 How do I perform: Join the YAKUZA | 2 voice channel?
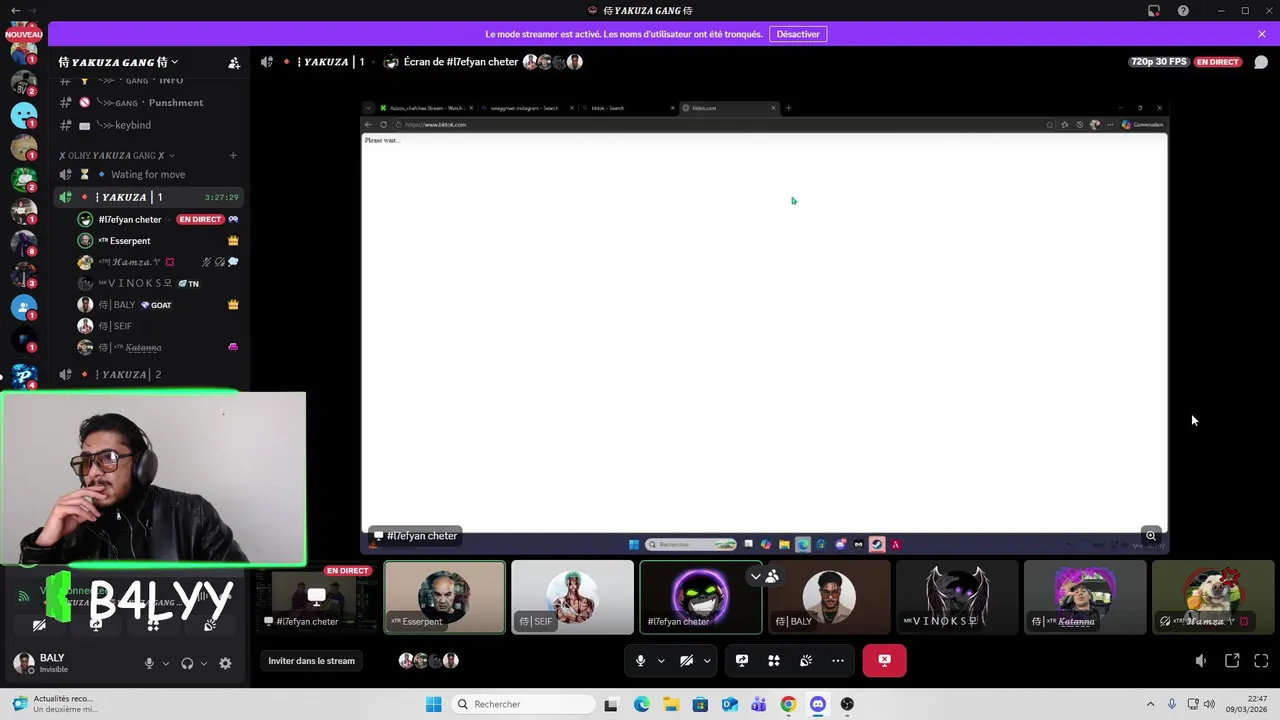148,374
